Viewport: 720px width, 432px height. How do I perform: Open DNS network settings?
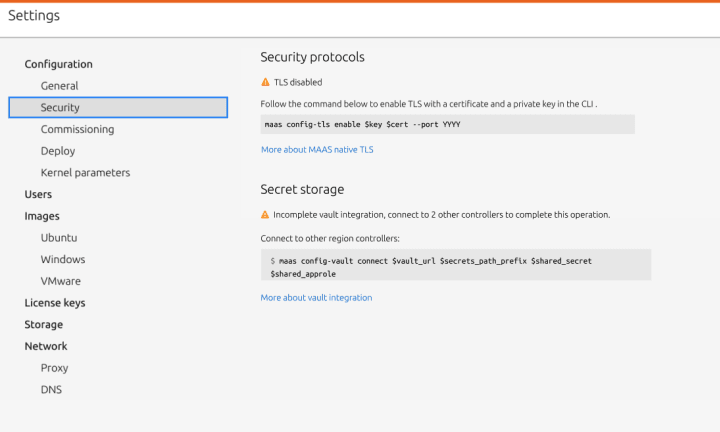(x=51, y=390)
